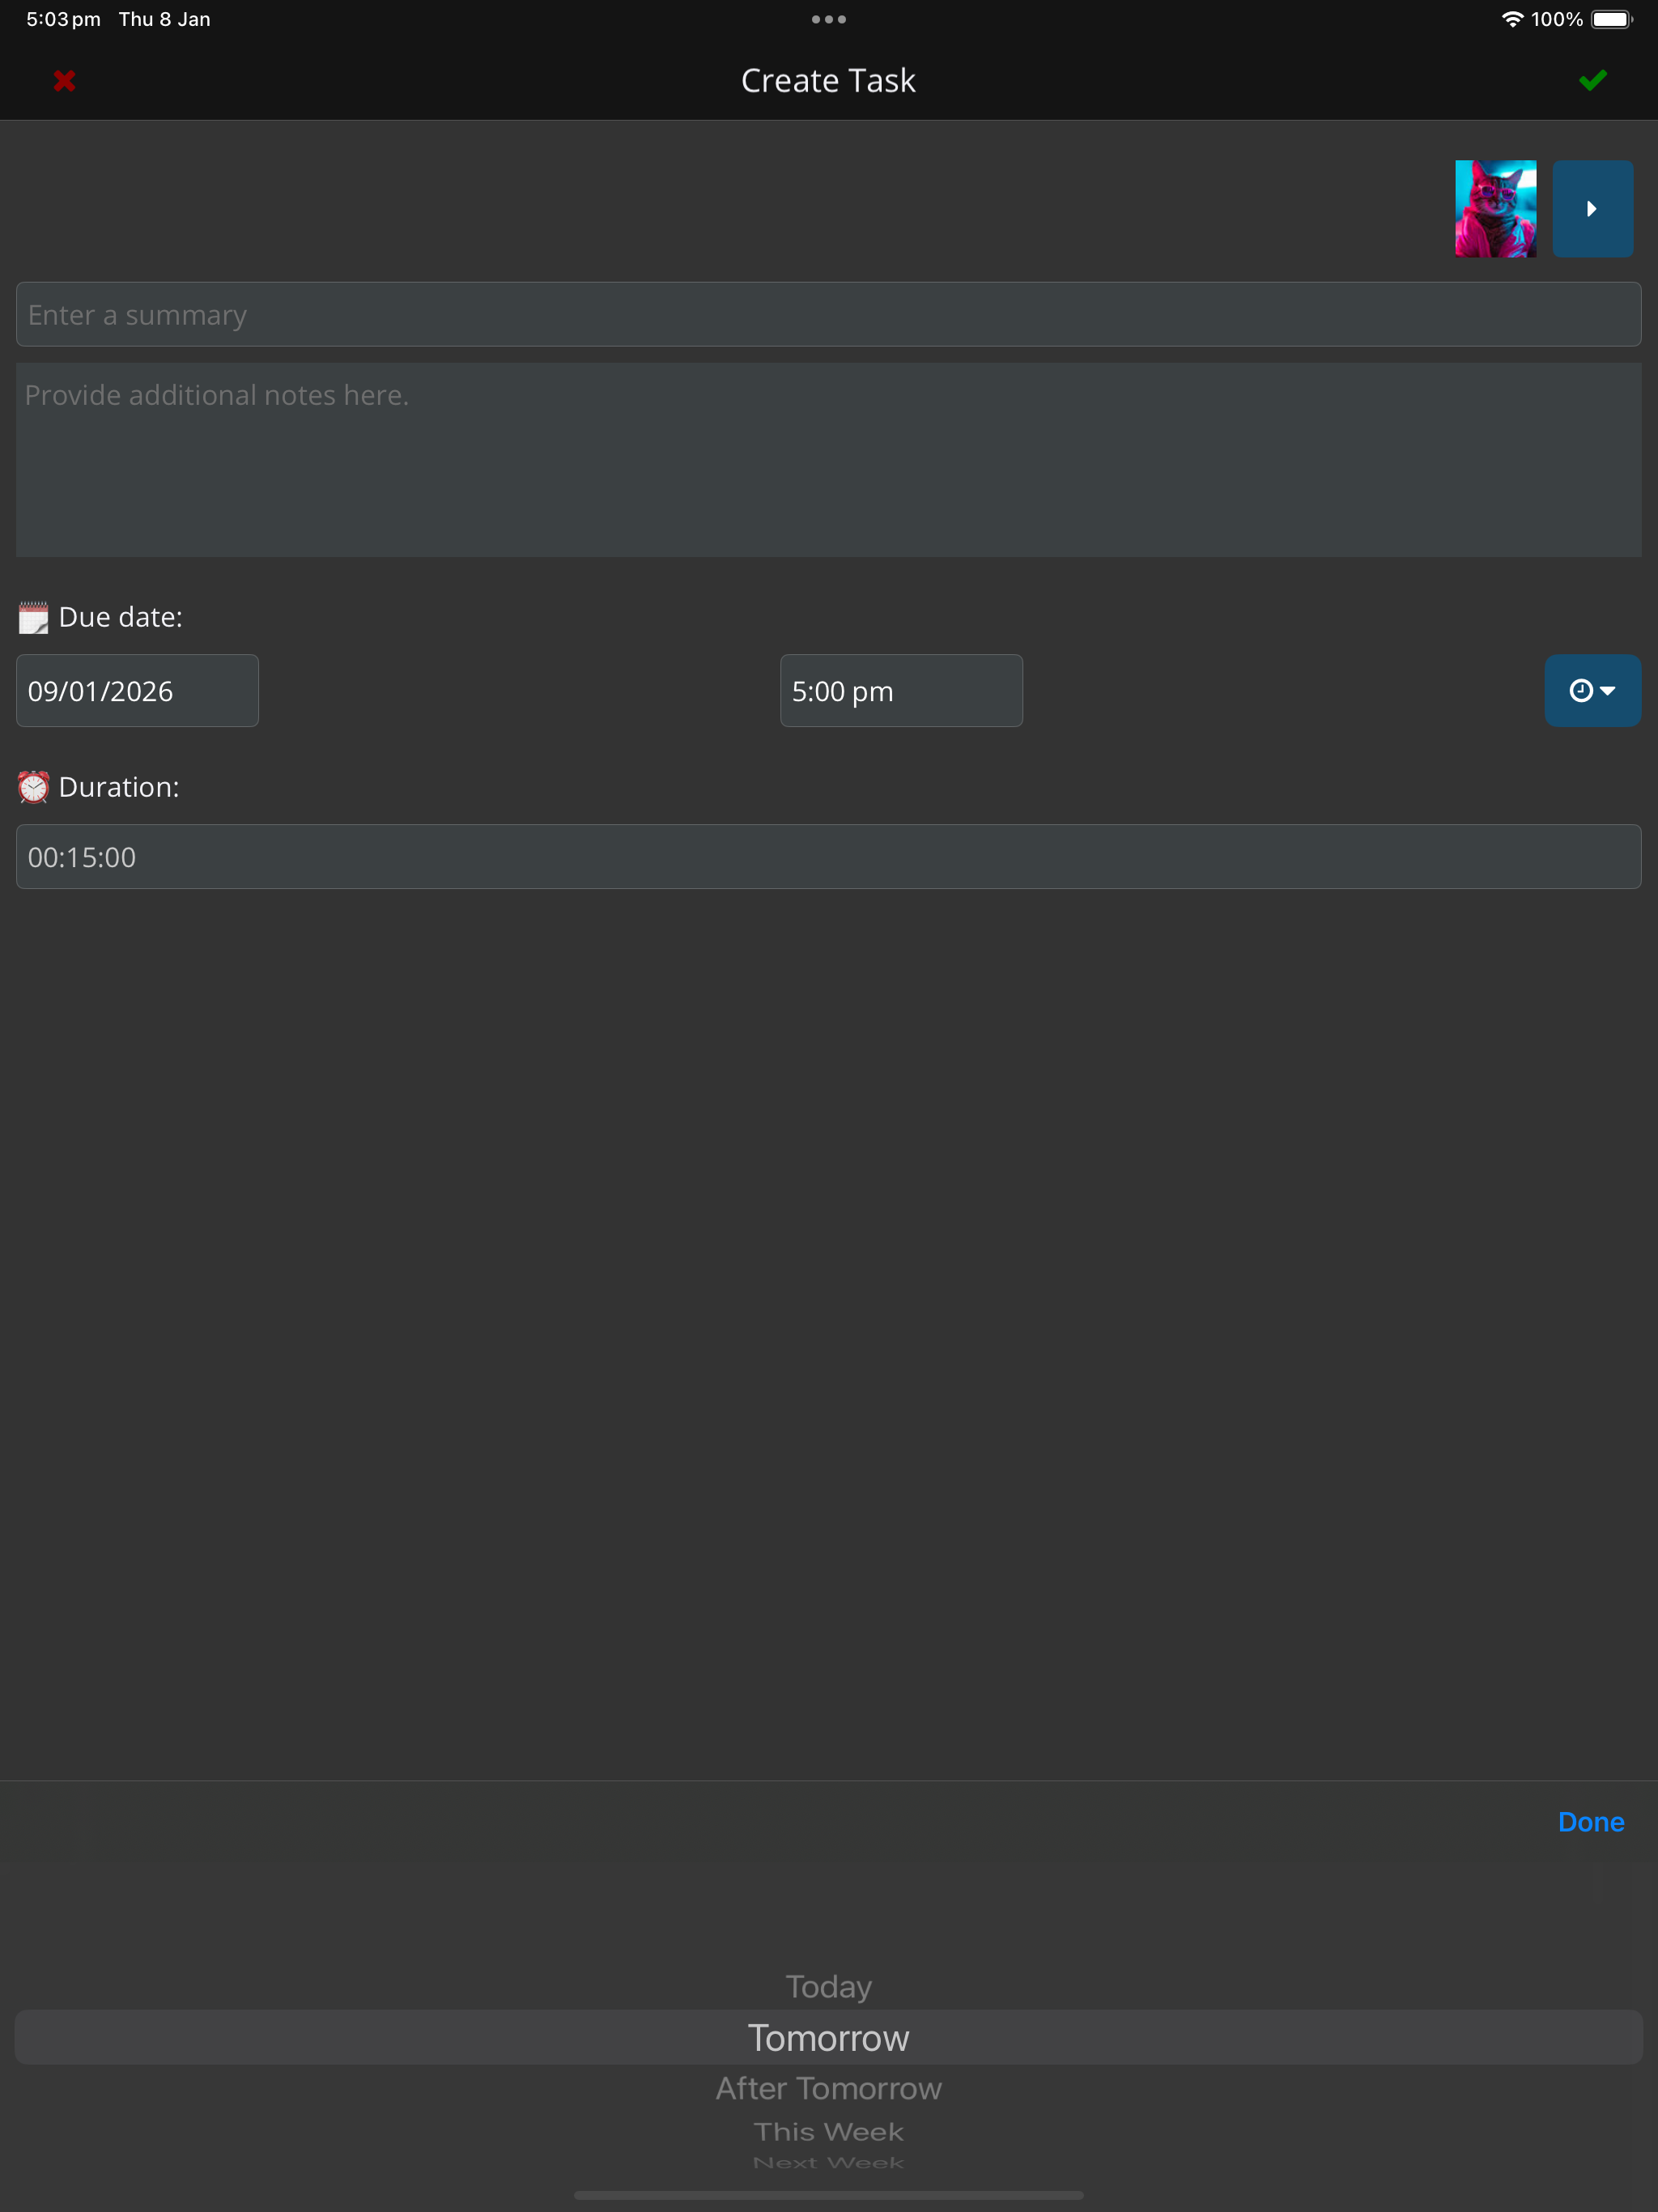Screen dimensions: 1658x2212
Task: Select Today in the picker
Action: tap(828, 1986)
